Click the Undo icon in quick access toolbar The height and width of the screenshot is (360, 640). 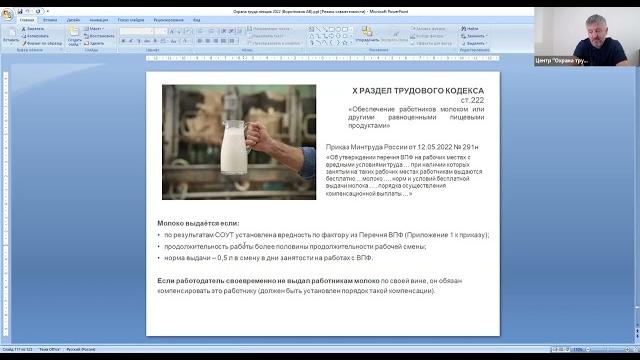pyautogui.click(x=28, y=11)
